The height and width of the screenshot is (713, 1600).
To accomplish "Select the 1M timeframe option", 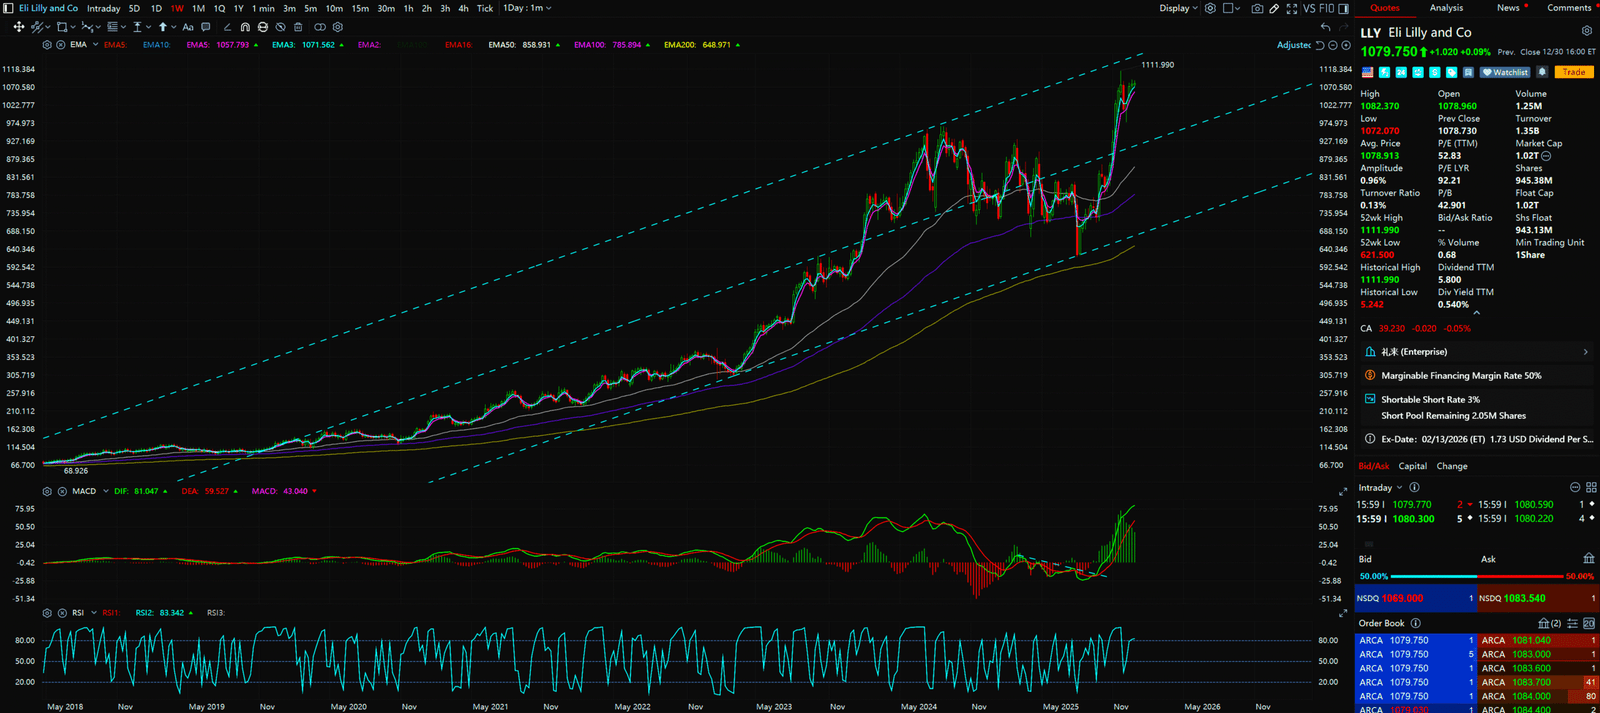I will pos(198,8).
